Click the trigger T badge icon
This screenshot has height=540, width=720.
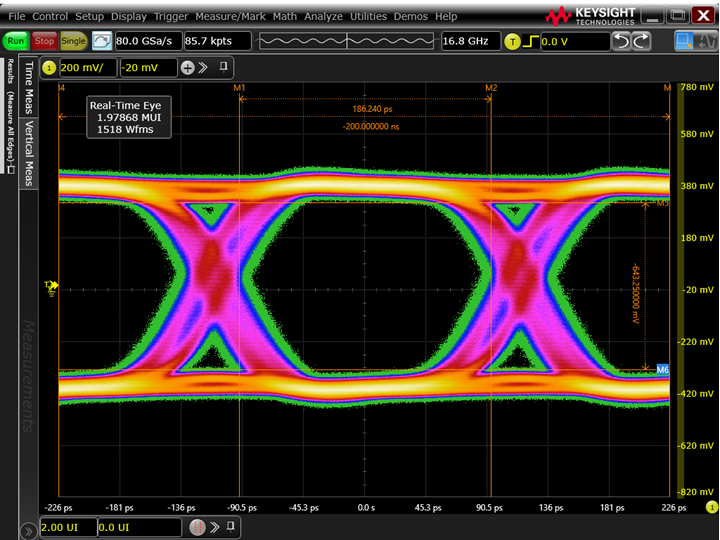click(513, 41)
